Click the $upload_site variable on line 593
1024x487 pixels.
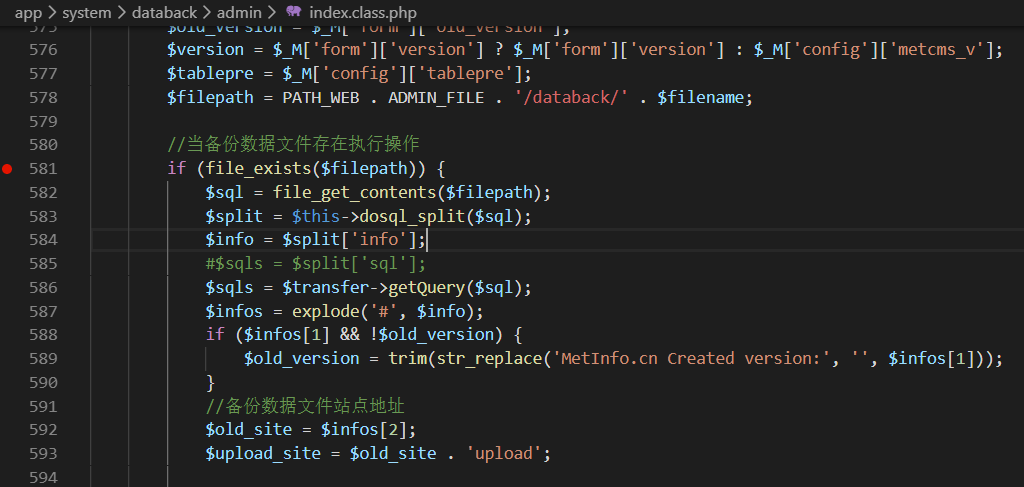pos(263,454)
